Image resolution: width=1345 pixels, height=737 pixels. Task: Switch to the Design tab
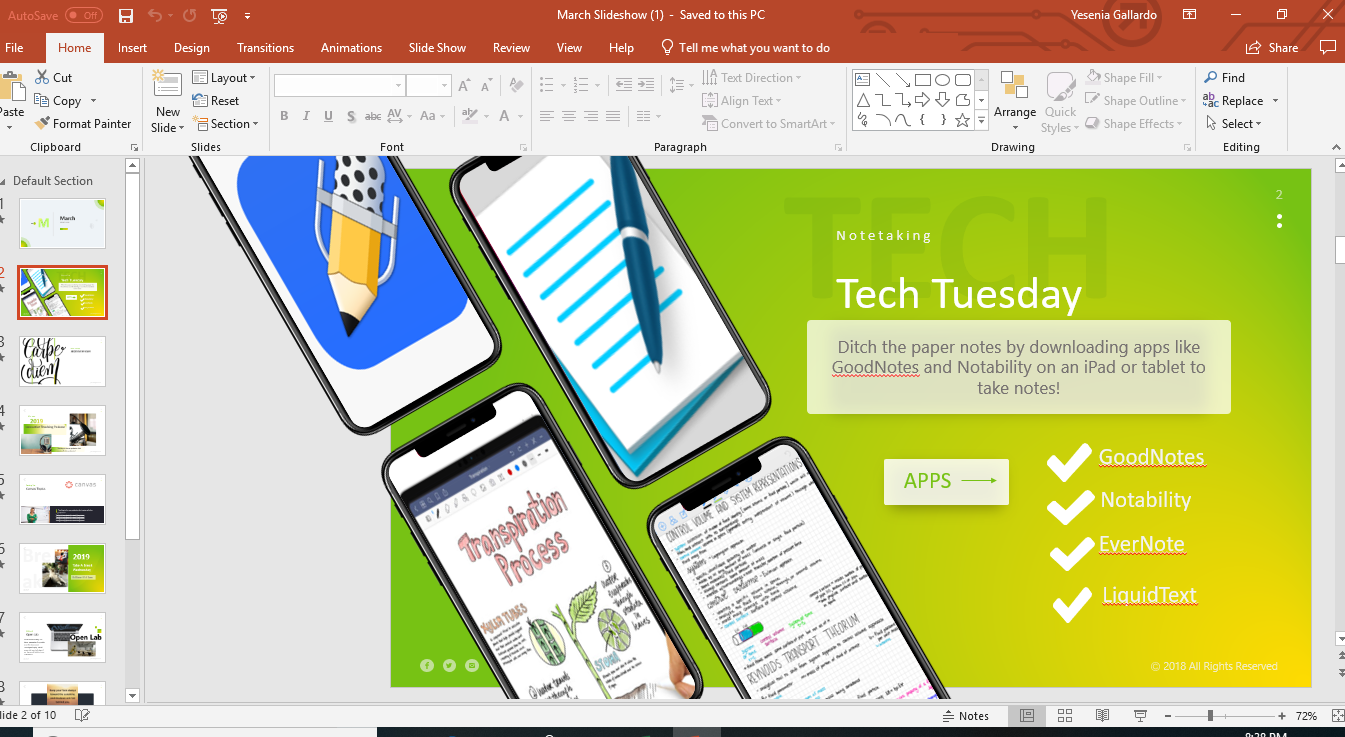(x=191, y=48)
